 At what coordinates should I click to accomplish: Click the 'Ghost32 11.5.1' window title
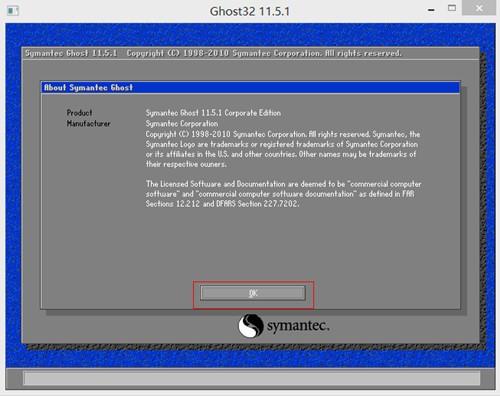[250, 11]
